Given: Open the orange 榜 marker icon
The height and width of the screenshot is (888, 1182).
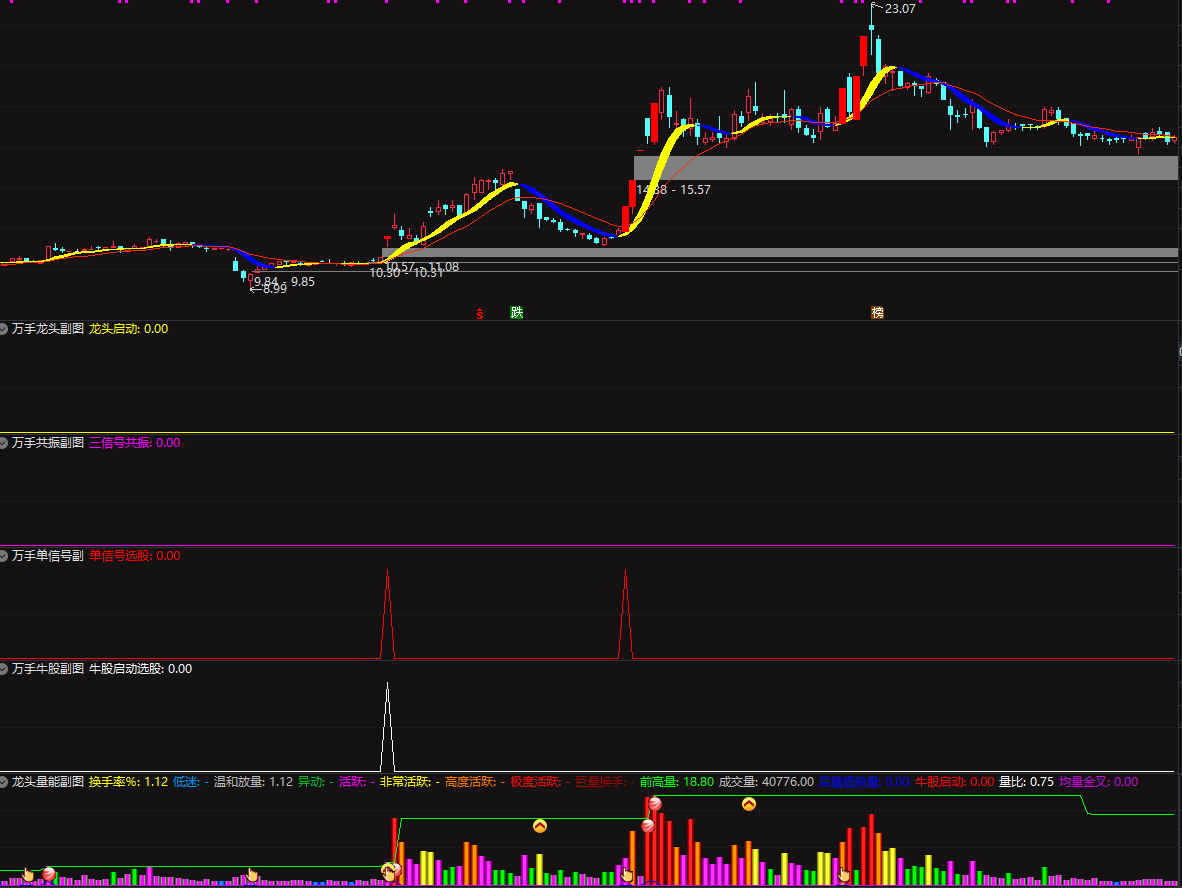Looking at the screenshot, I should tap(877, 312).
